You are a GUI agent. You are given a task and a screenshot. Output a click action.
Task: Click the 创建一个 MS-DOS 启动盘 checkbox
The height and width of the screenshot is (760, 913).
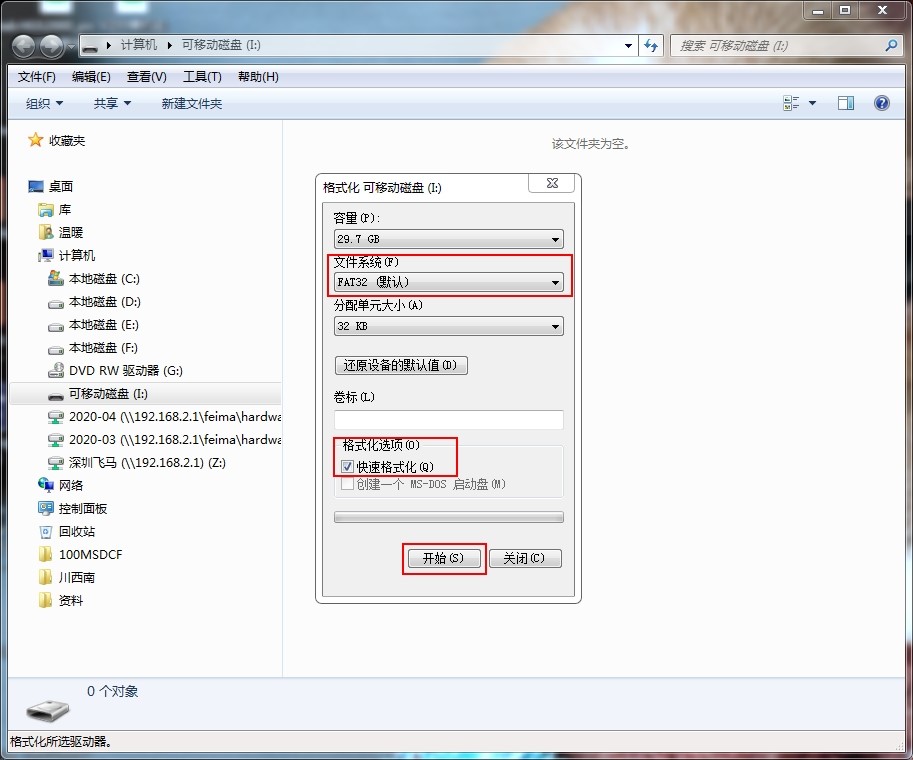pyautogui.click(x=347, y=484)
